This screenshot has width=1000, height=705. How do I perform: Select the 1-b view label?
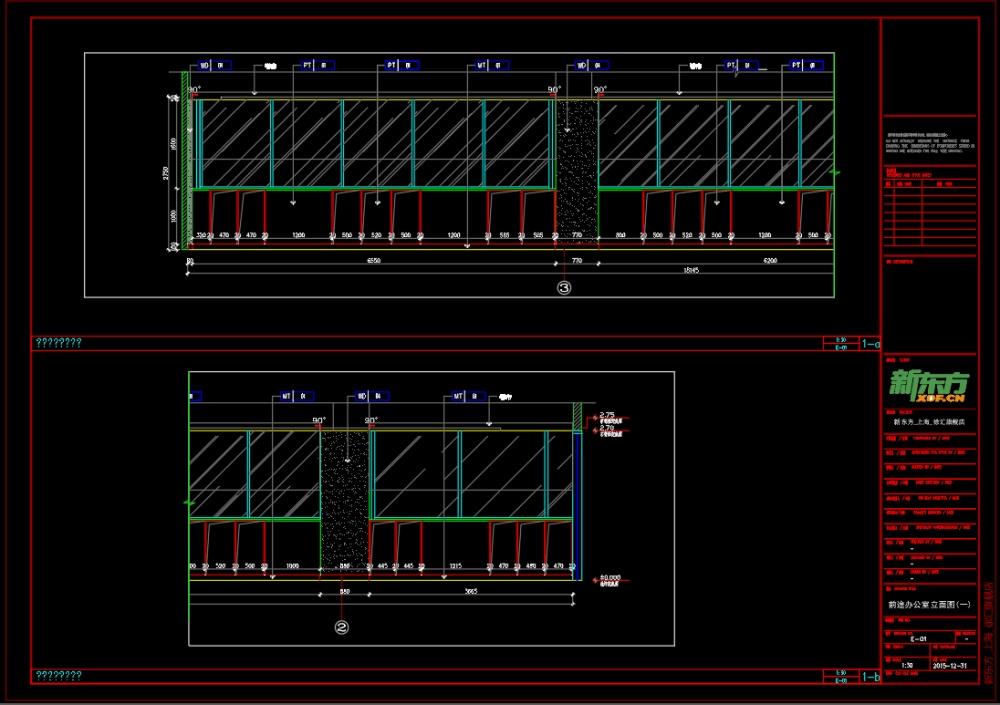870,678
